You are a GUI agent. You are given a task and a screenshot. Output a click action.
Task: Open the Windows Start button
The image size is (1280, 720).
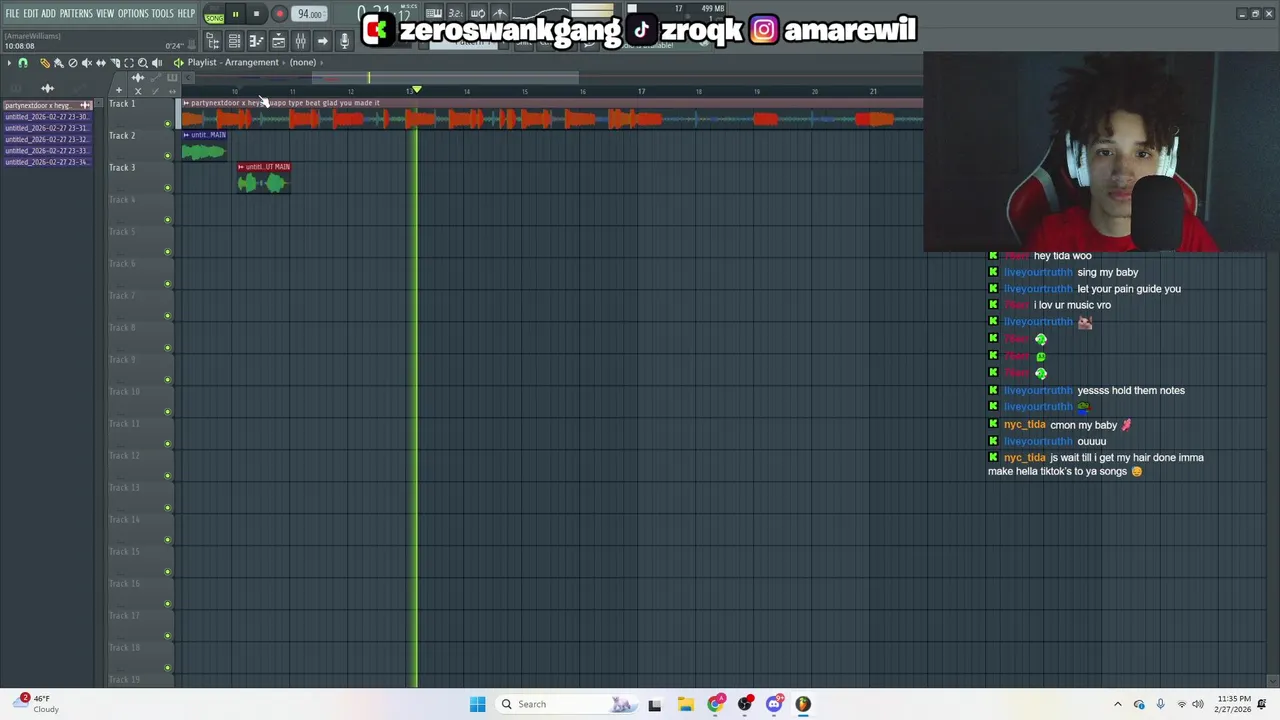tap(477, 704)
